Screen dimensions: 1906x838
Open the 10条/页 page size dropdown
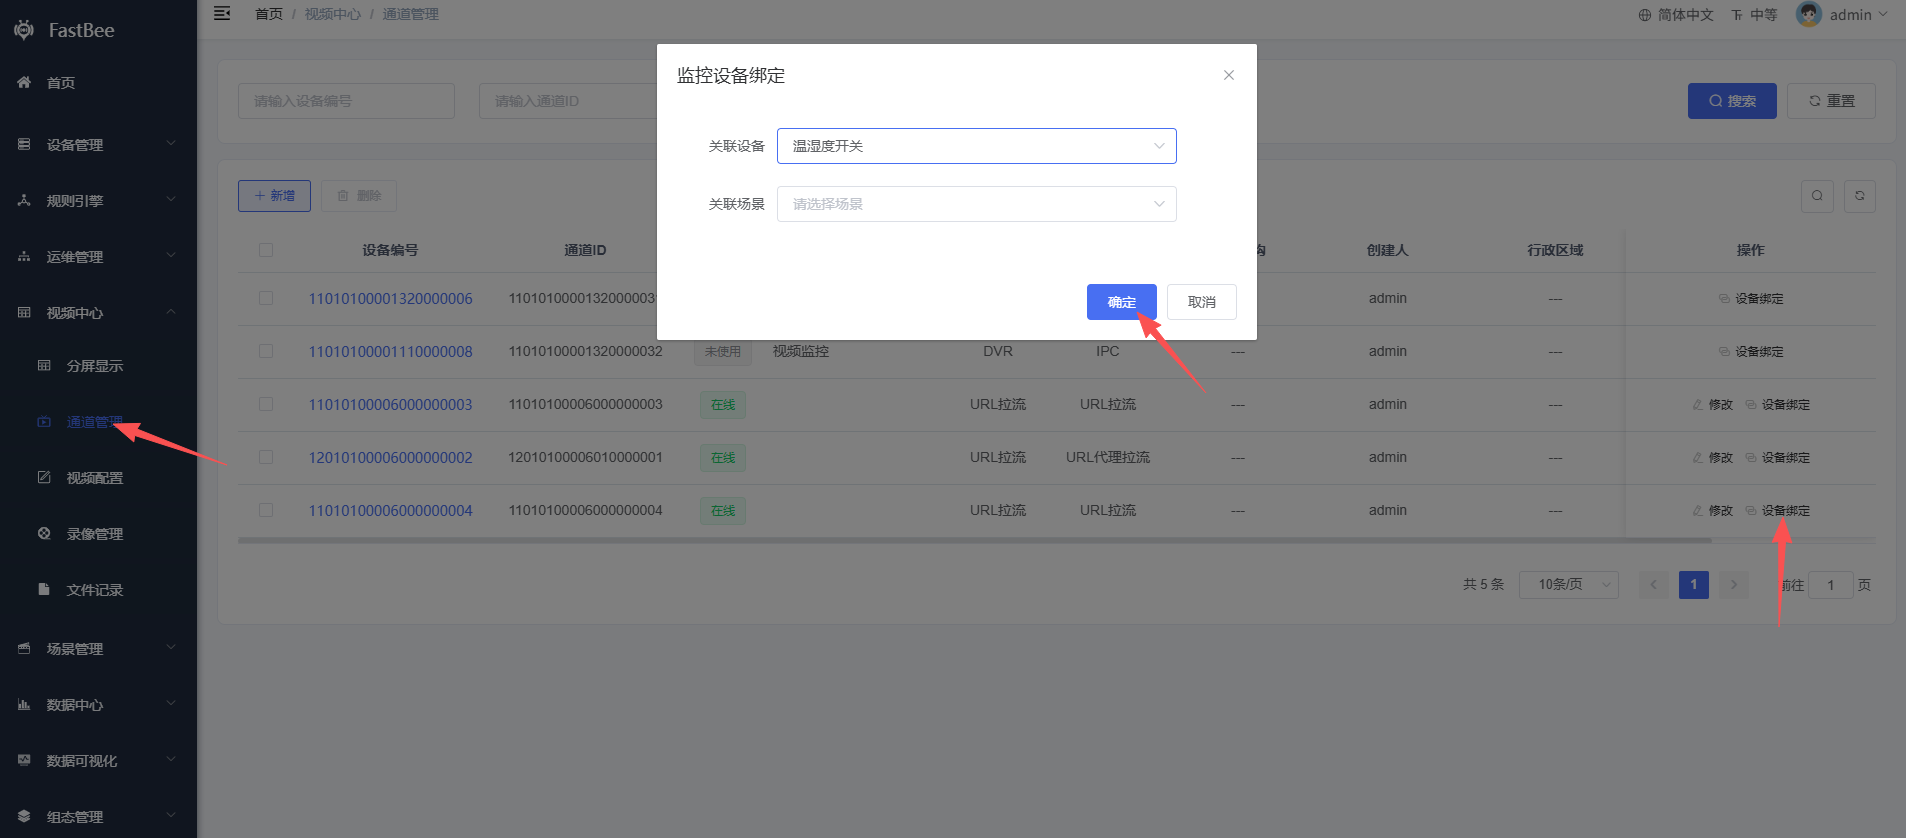(x=1568, y=585)
